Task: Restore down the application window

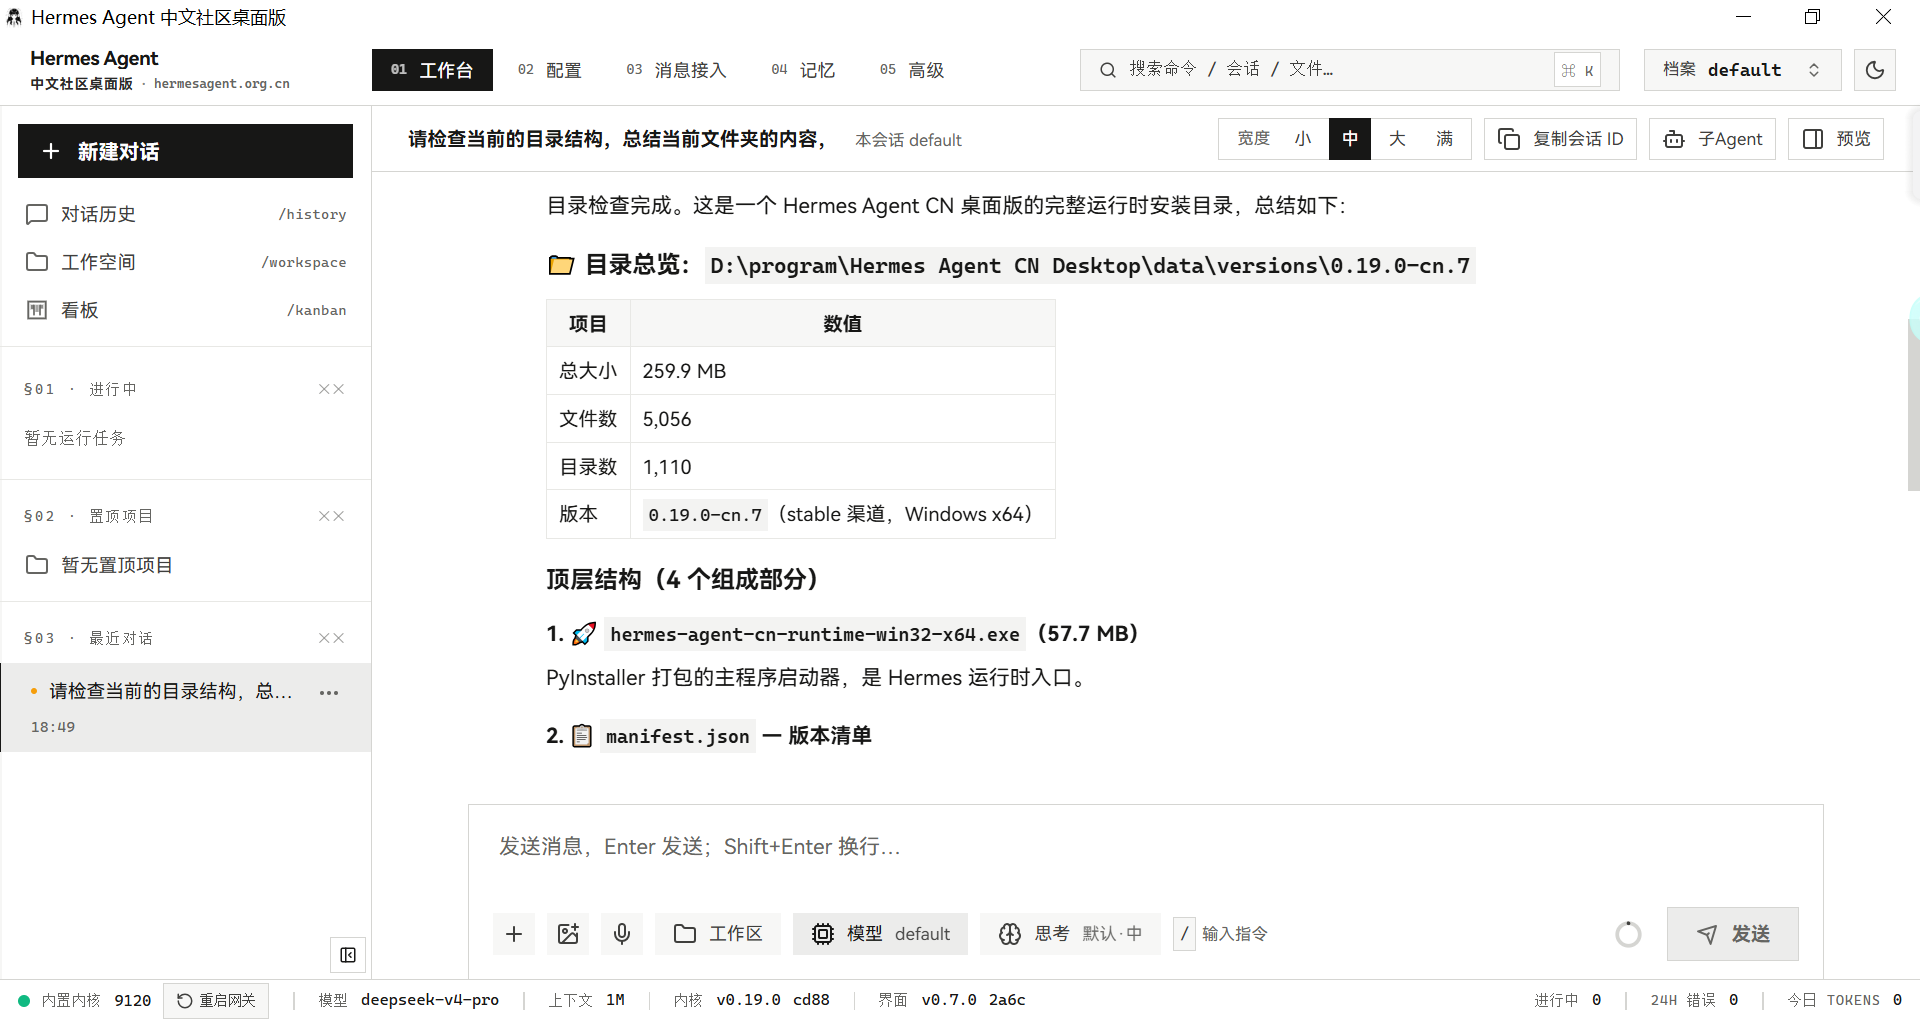Action: click(x=1812, y=17)
